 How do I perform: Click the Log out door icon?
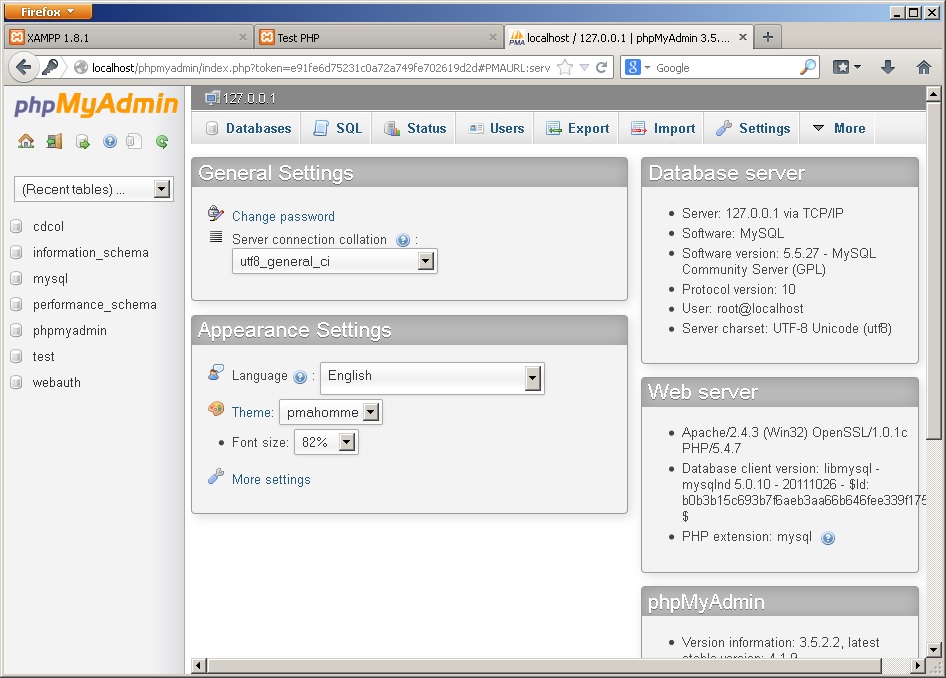[x=54, y=142]
